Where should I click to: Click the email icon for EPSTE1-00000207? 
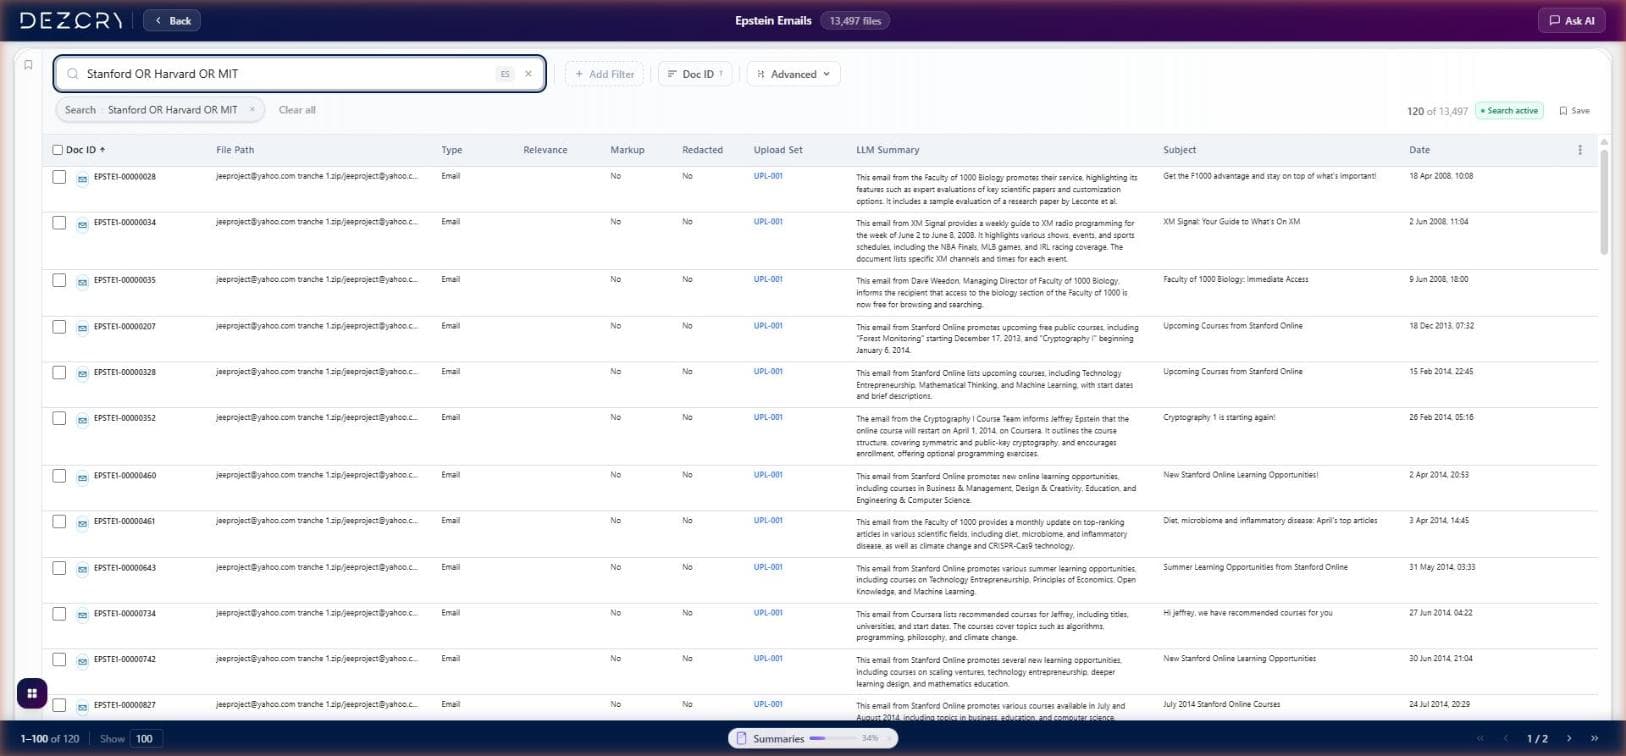coord(82,328)
